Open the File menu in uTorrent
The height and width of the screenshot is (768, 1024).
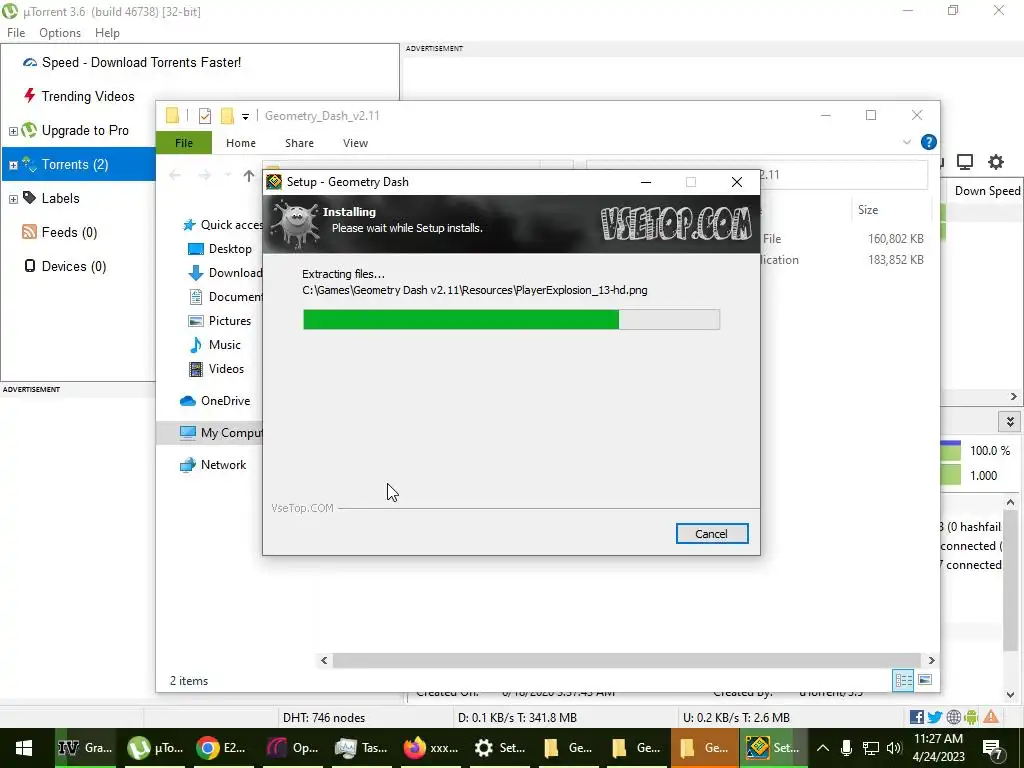point(16,33)
